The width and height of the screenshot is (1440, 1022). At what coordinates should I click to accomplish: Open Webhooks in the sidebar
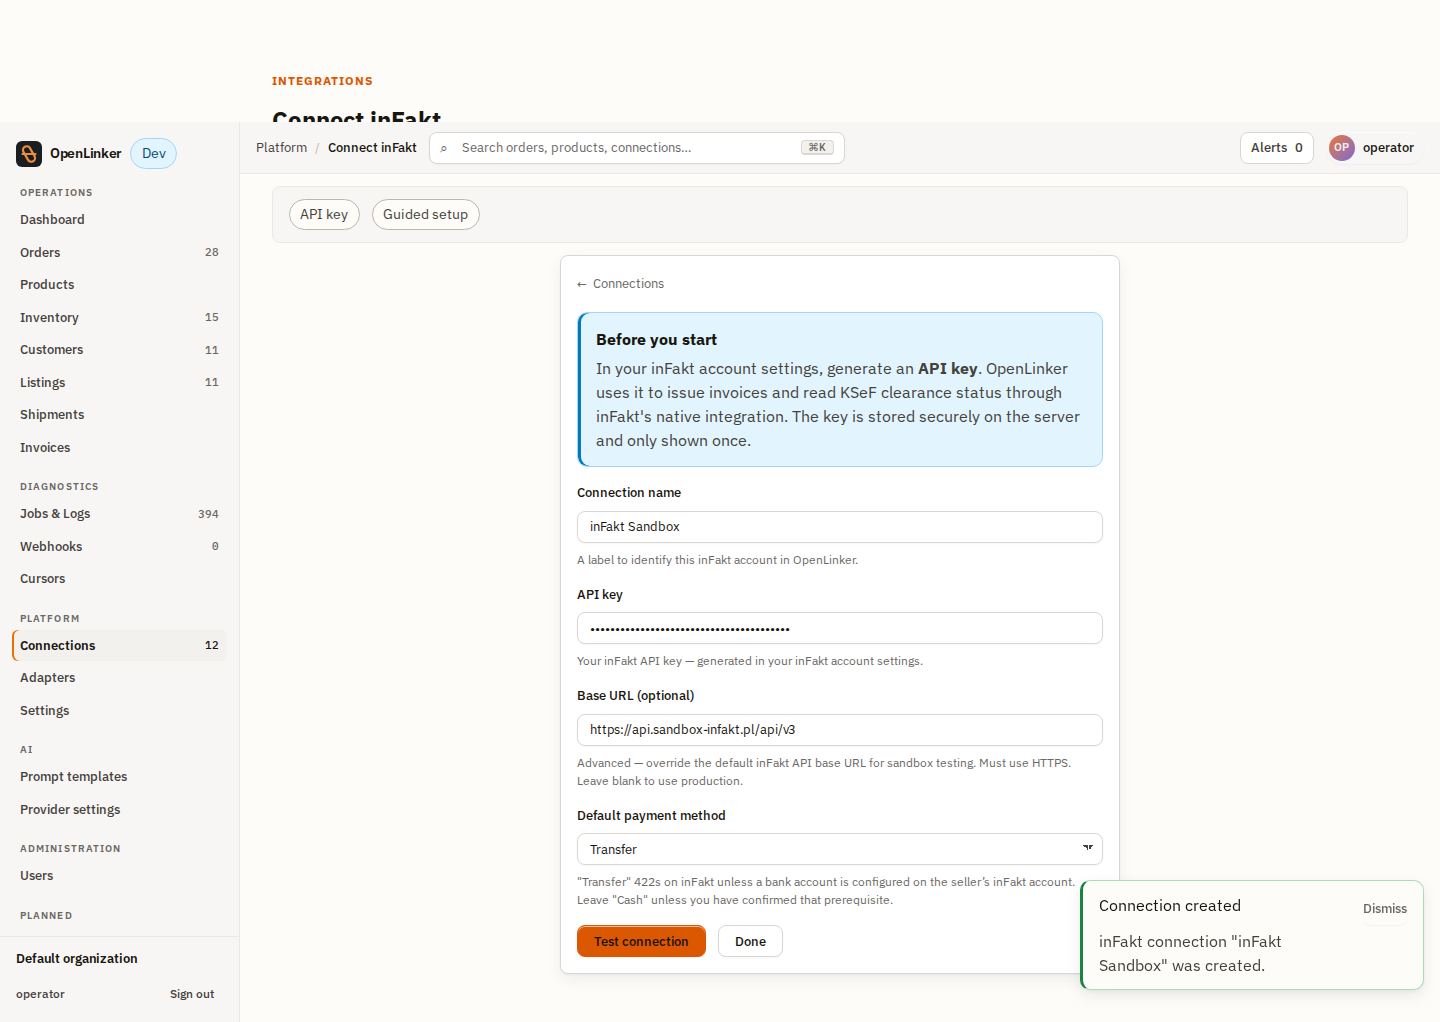119,546
